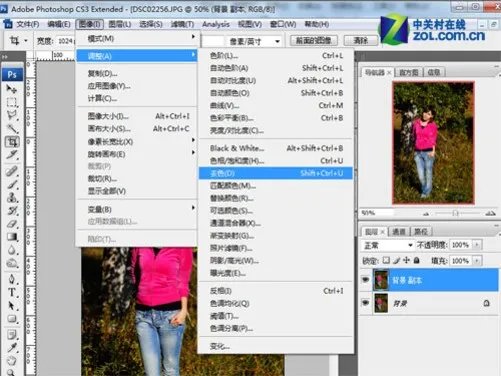The height and width of the screenshot is (376, 501).
Task: Switch to the 通道 tab
Action: [398, 232]
